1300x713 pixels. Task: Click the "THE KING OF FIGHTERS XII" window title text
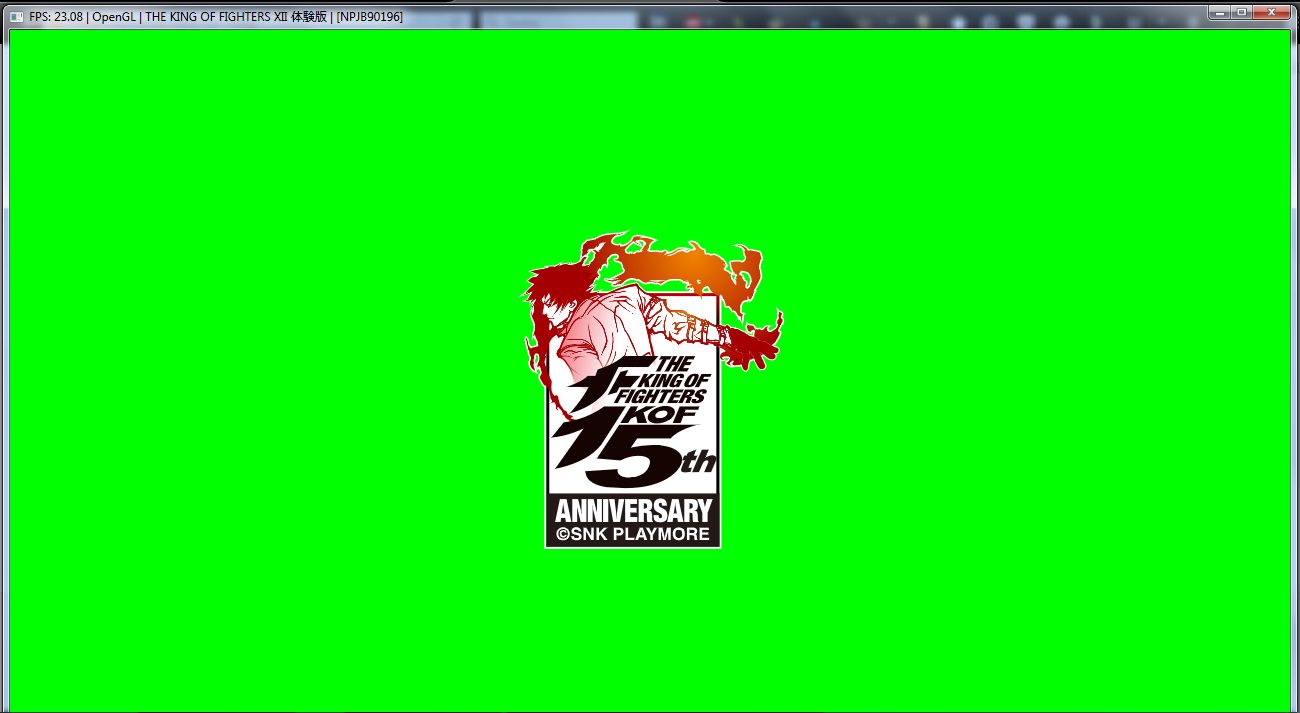(x=216, y=17)
